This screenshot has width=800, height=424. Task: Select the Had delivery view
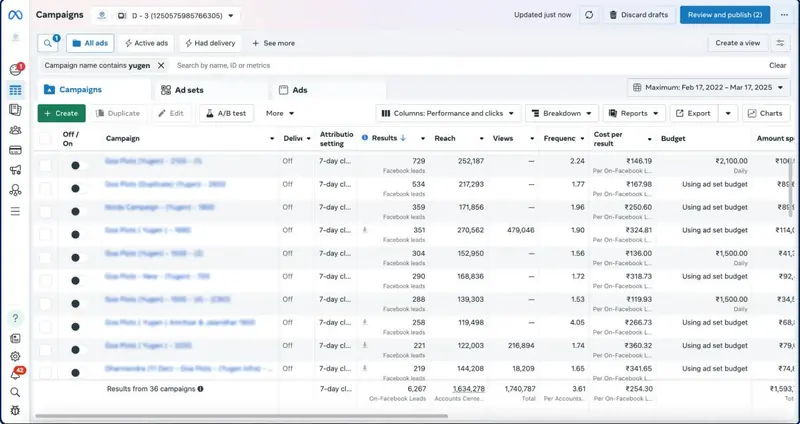click(210, 43)
